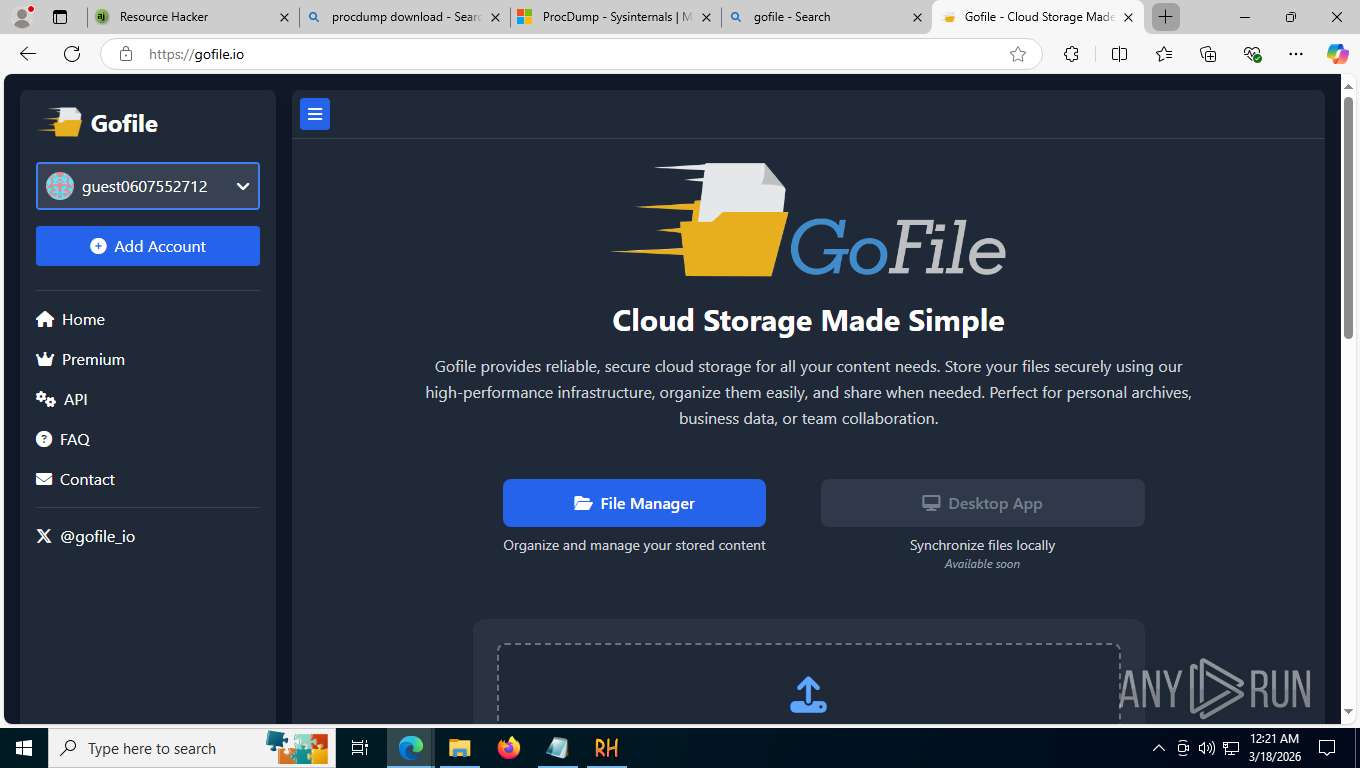This screenshot has width=1360, height=768.
Task: Open the Contact sidebar link
Action: (x=75, y=480)
